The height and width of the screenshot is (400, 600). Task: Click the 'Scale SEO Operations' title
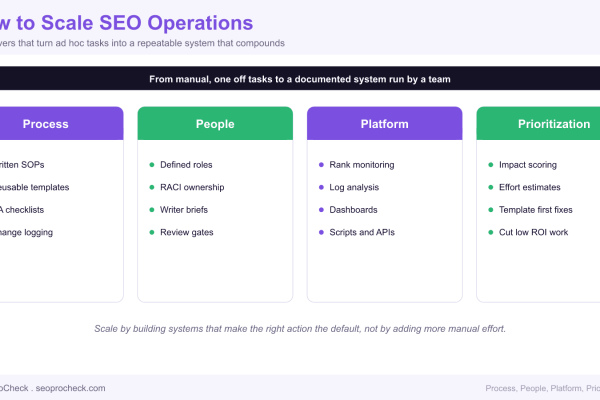[126, 23]
